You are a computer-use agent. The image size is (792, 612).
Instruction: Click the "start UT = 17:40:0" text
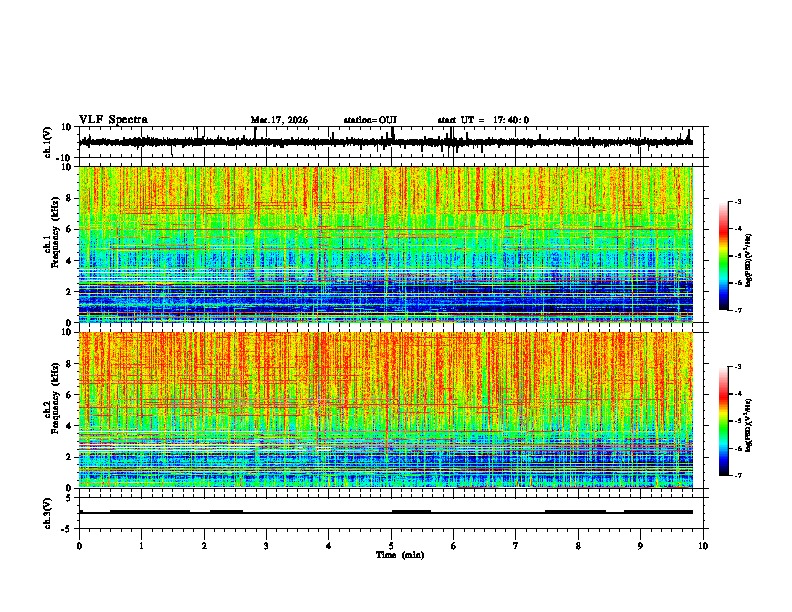click(483, 120)
